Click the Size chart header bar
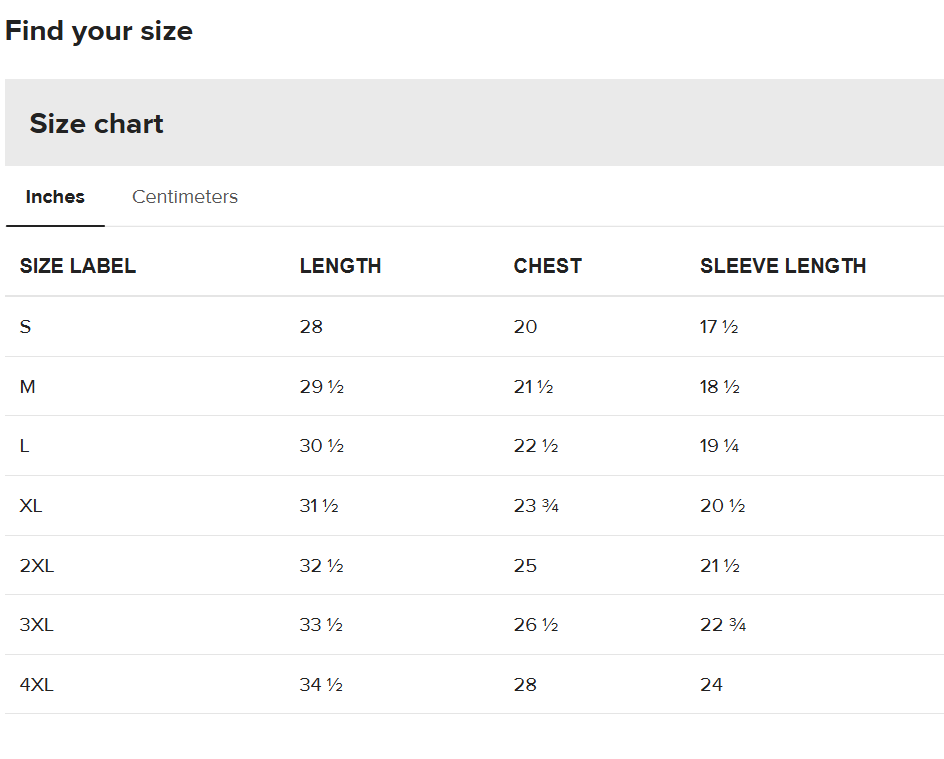Image resolution: width=944 pixels, height=759 pixels. click(x=474, y=123)
